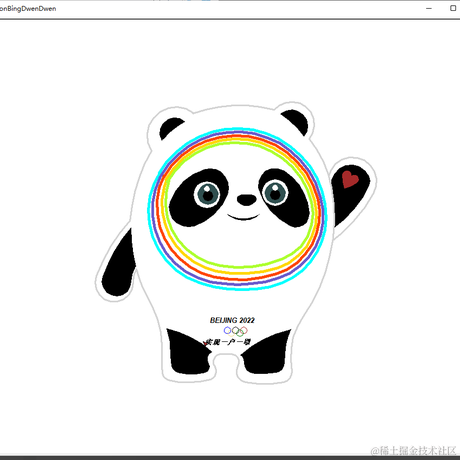Click the Olympic rings emblem
The height and width of the screenshot is (460, 460).
click(236, 331)
